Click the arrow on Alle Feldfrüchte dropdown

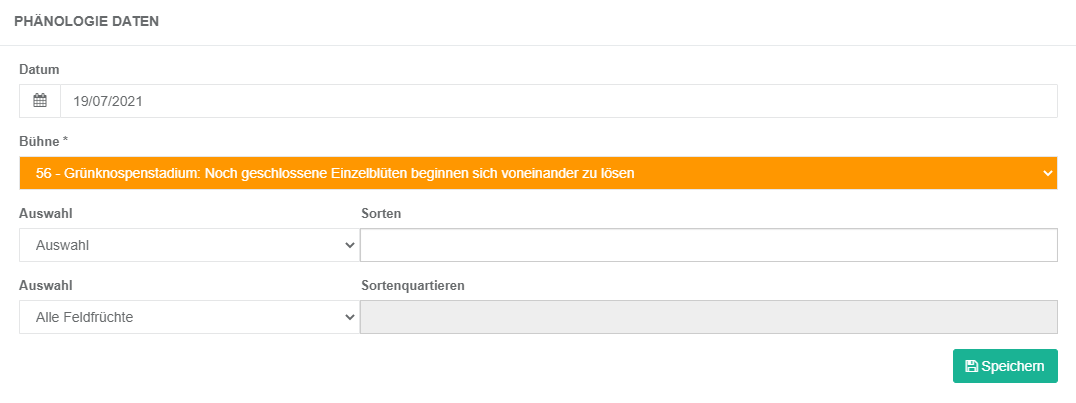[349, 317]
